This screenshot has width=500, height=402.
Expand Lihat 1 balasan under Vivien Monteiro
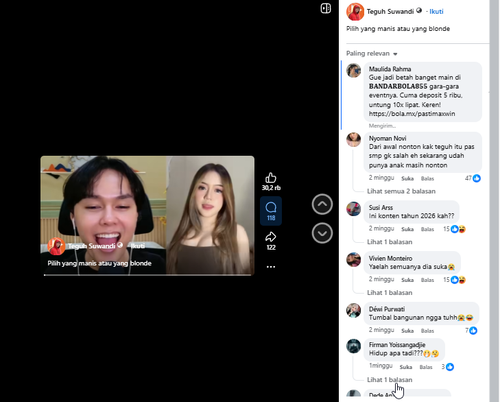pyautogui.click(x=389, y=293)
